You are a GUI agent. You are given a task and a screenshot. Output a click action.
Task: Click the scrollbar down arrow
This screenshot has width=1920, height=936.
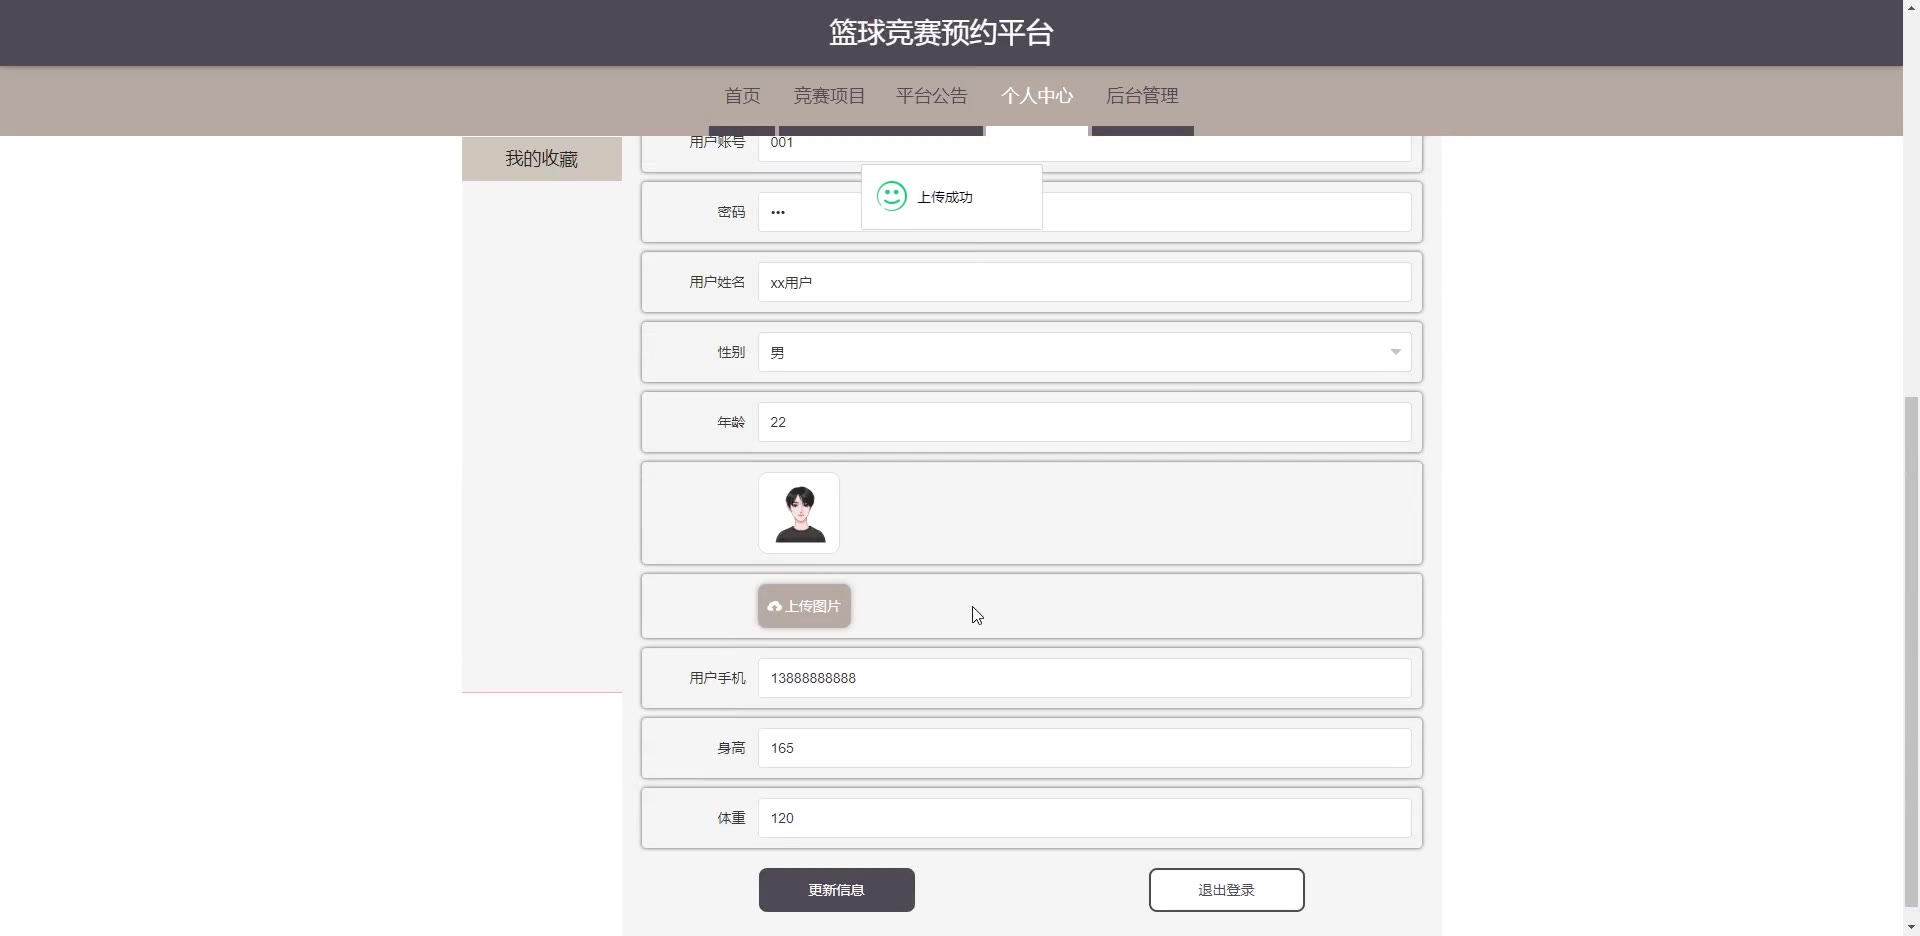click(x=1911, y=927)
